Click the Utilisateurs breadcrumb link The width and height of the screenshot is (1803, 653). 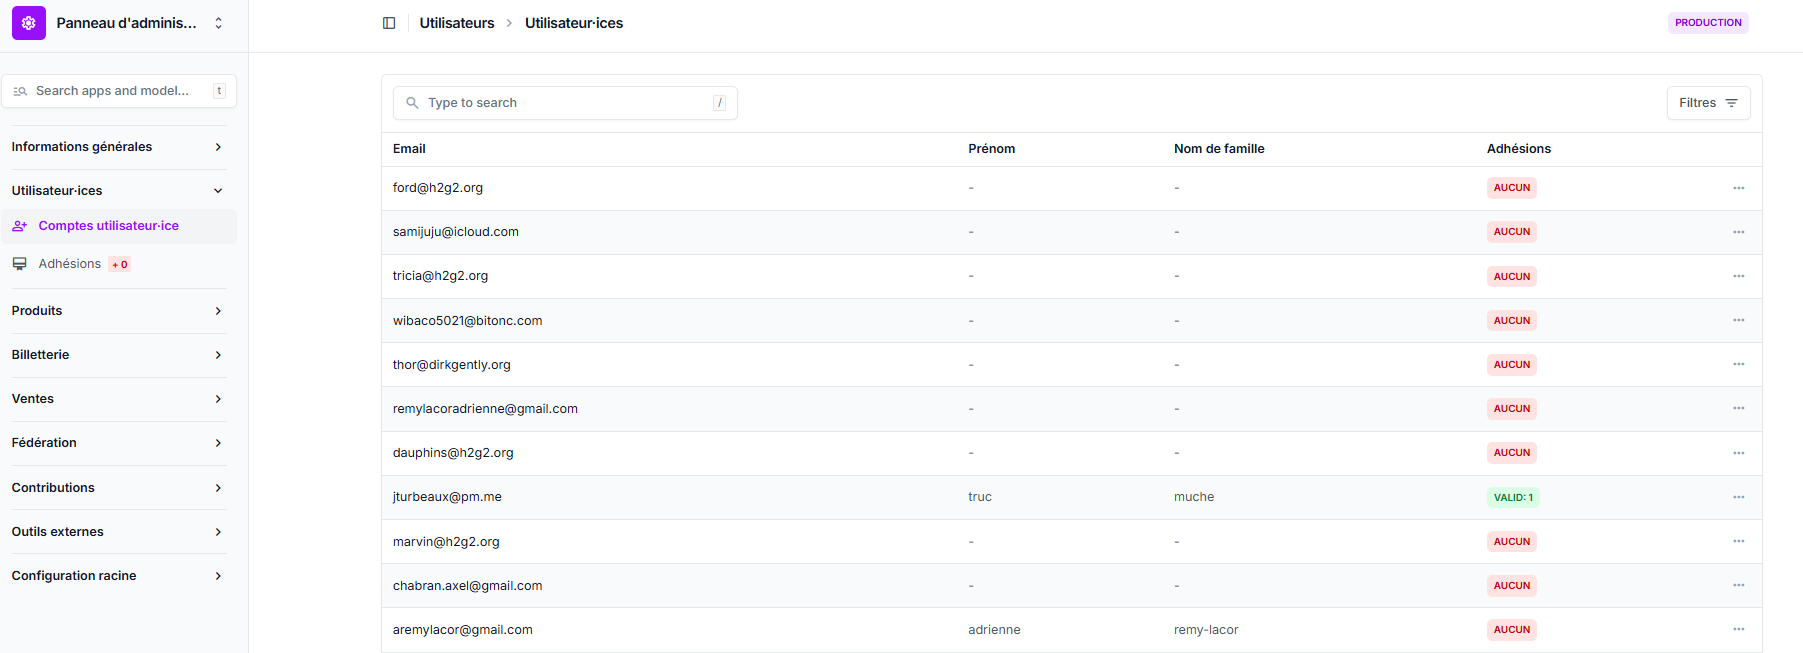457,23
